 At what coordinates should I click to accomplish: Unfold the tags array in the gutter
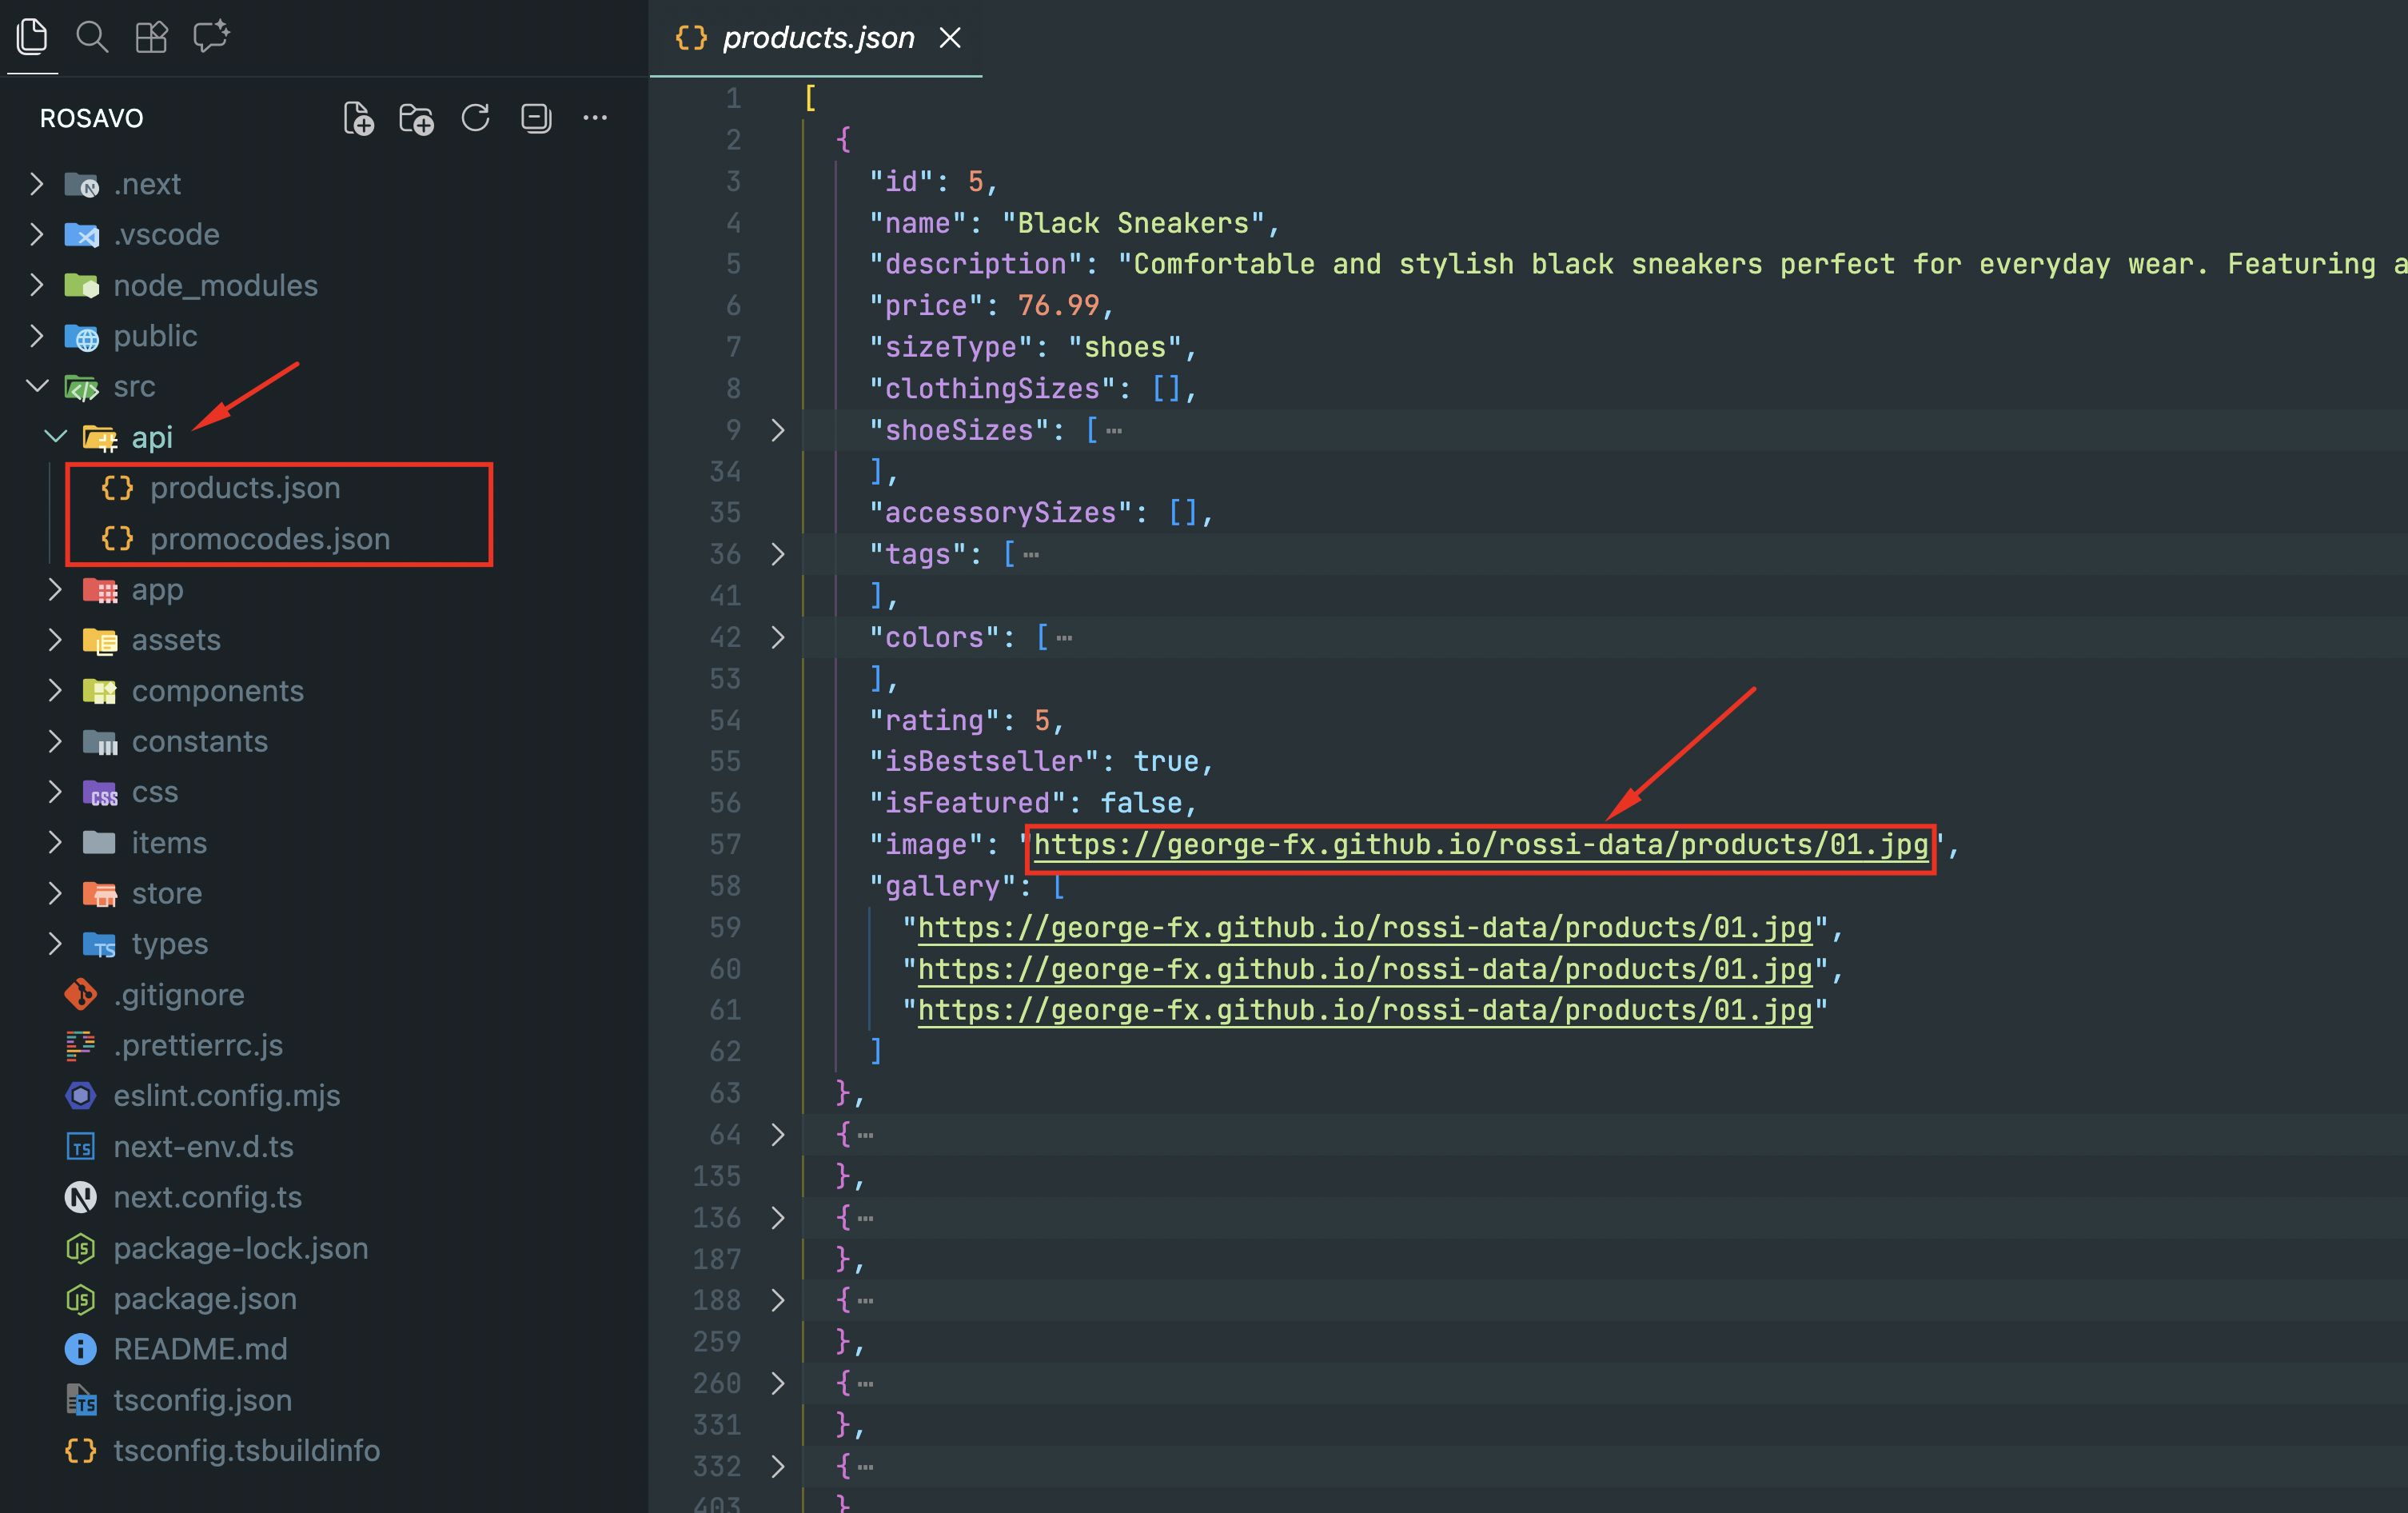click(x=778, y=555)
